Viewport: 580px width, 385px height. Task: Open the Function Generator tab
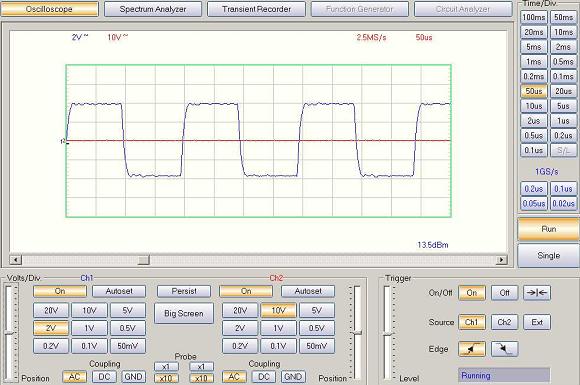(360, 9)
